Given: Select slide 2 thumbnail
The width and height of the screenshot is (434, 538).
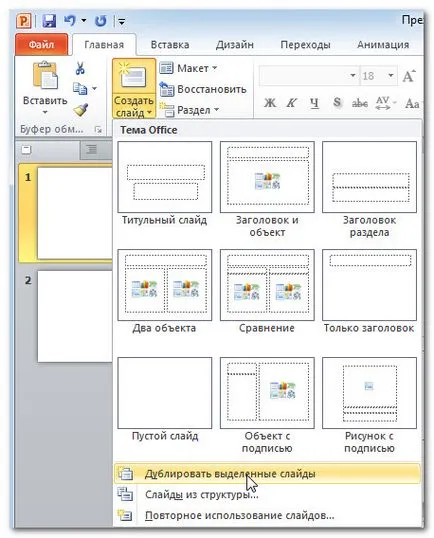Looking at the screenshot, I should [75, 316].
